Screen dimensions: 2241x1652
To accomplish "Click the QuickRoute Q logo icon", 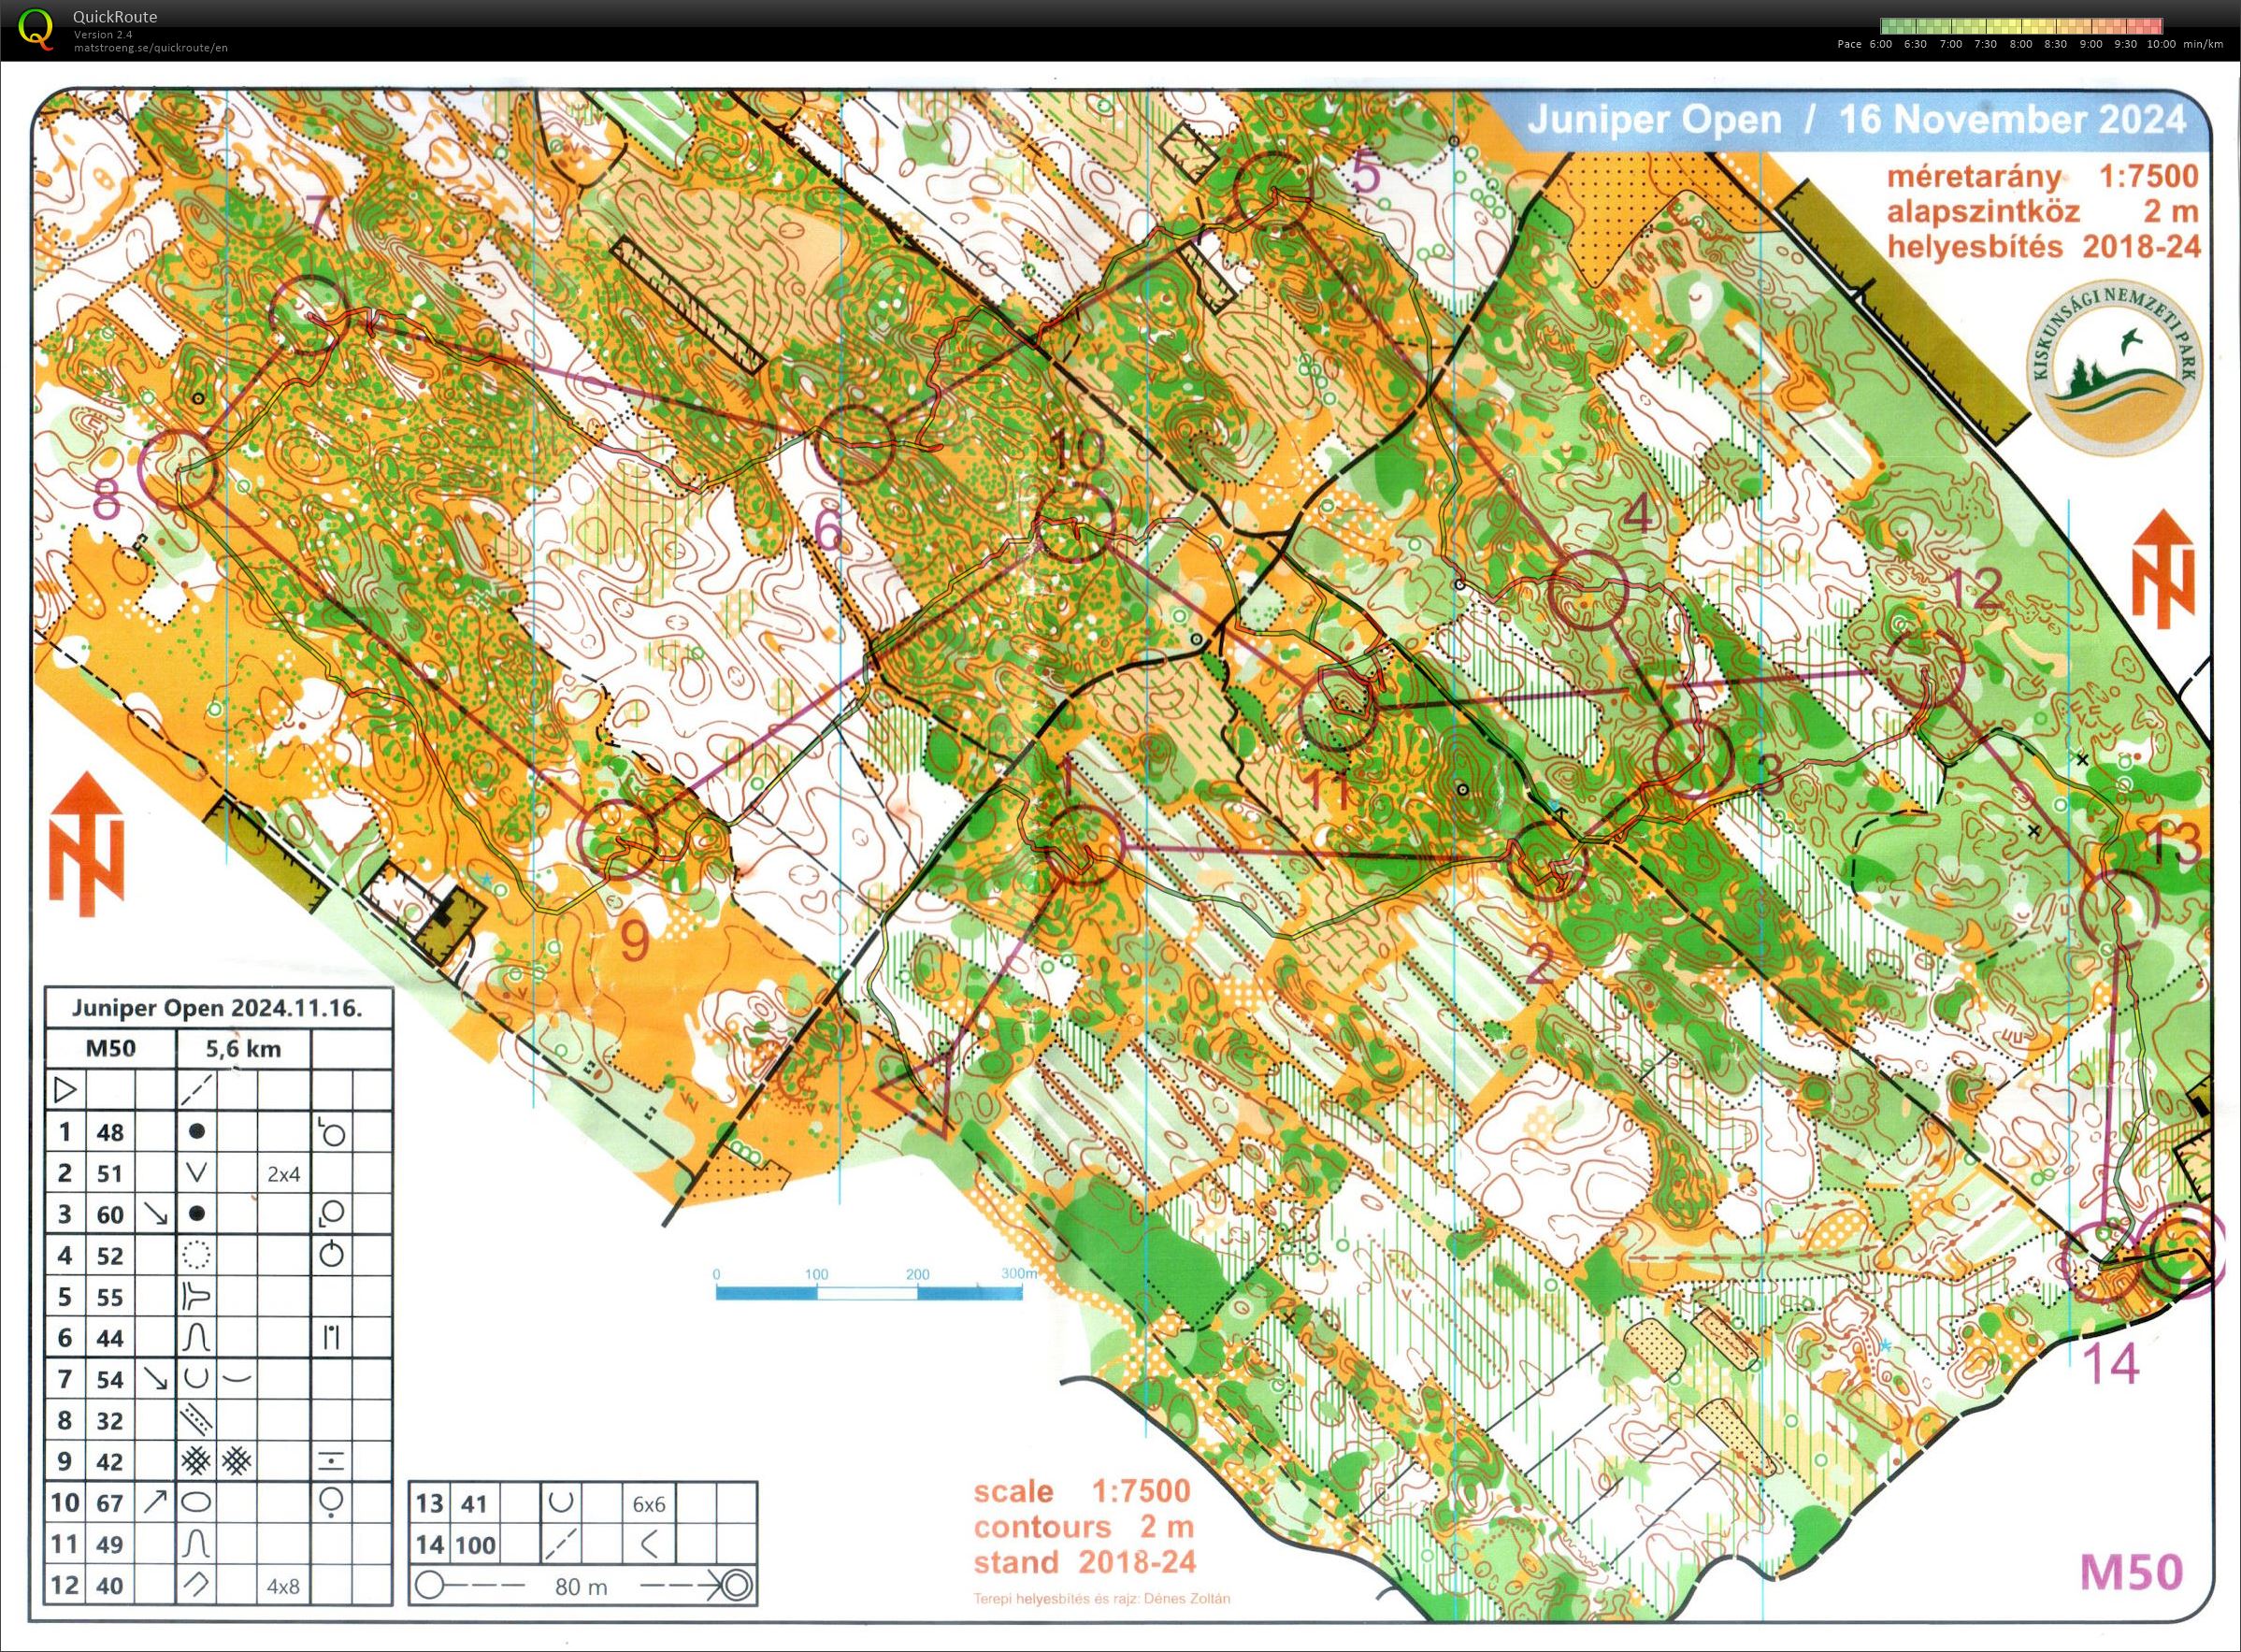I will pos(37,28).
